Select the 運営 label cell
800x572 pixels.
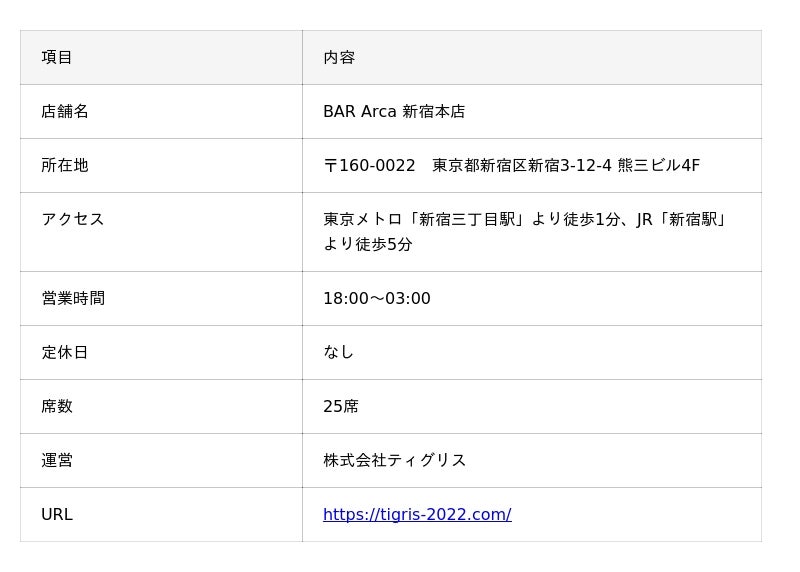point(161,461)
